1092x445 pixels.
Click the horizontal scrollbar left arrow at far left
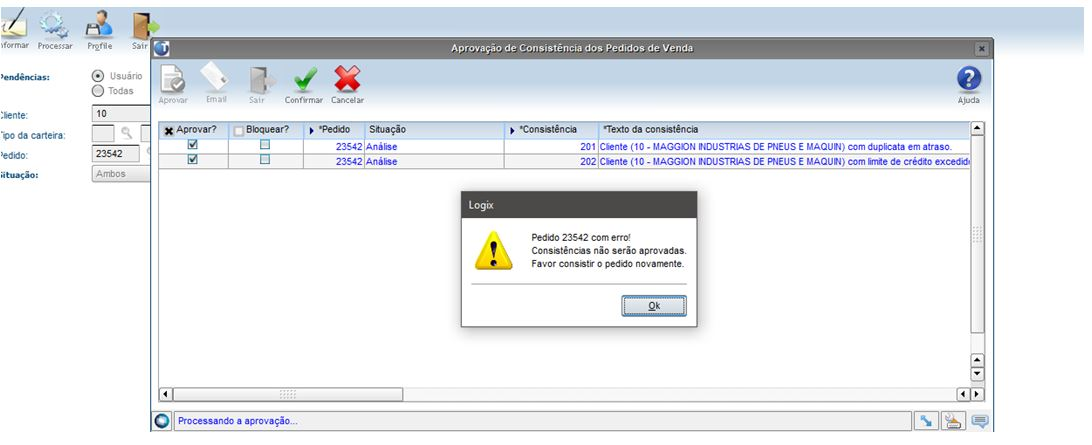pos(166,394)
